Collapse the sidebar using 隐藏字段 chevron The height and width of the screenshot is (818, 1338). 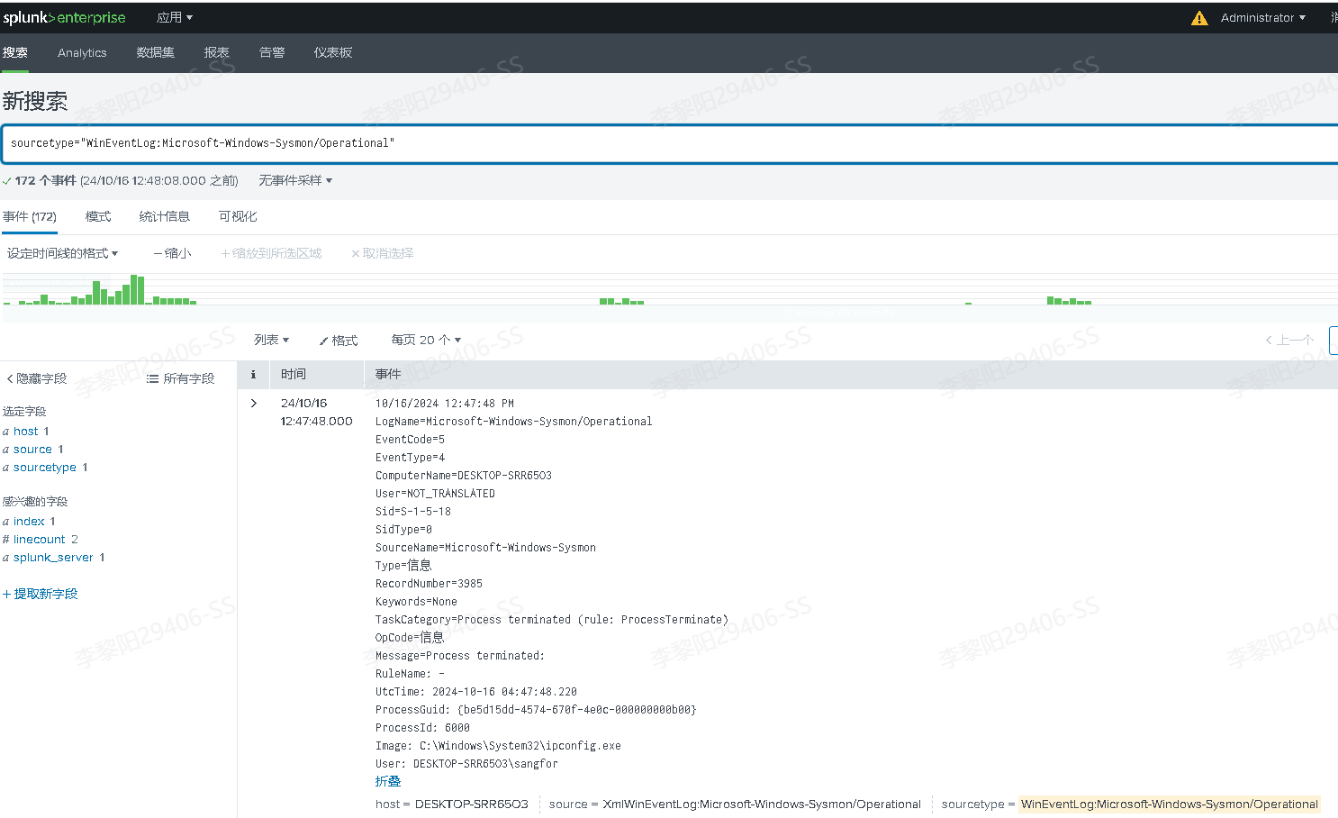[x=10, y=378]
